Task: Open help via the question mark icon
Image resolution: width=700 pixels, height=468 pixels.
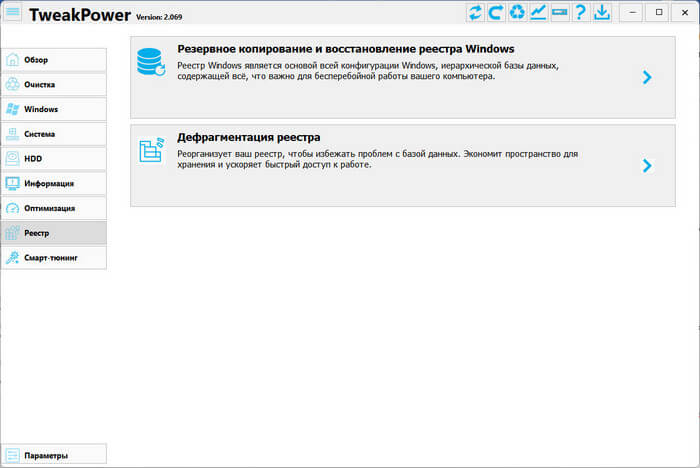Action: click(x=580, y=13)
